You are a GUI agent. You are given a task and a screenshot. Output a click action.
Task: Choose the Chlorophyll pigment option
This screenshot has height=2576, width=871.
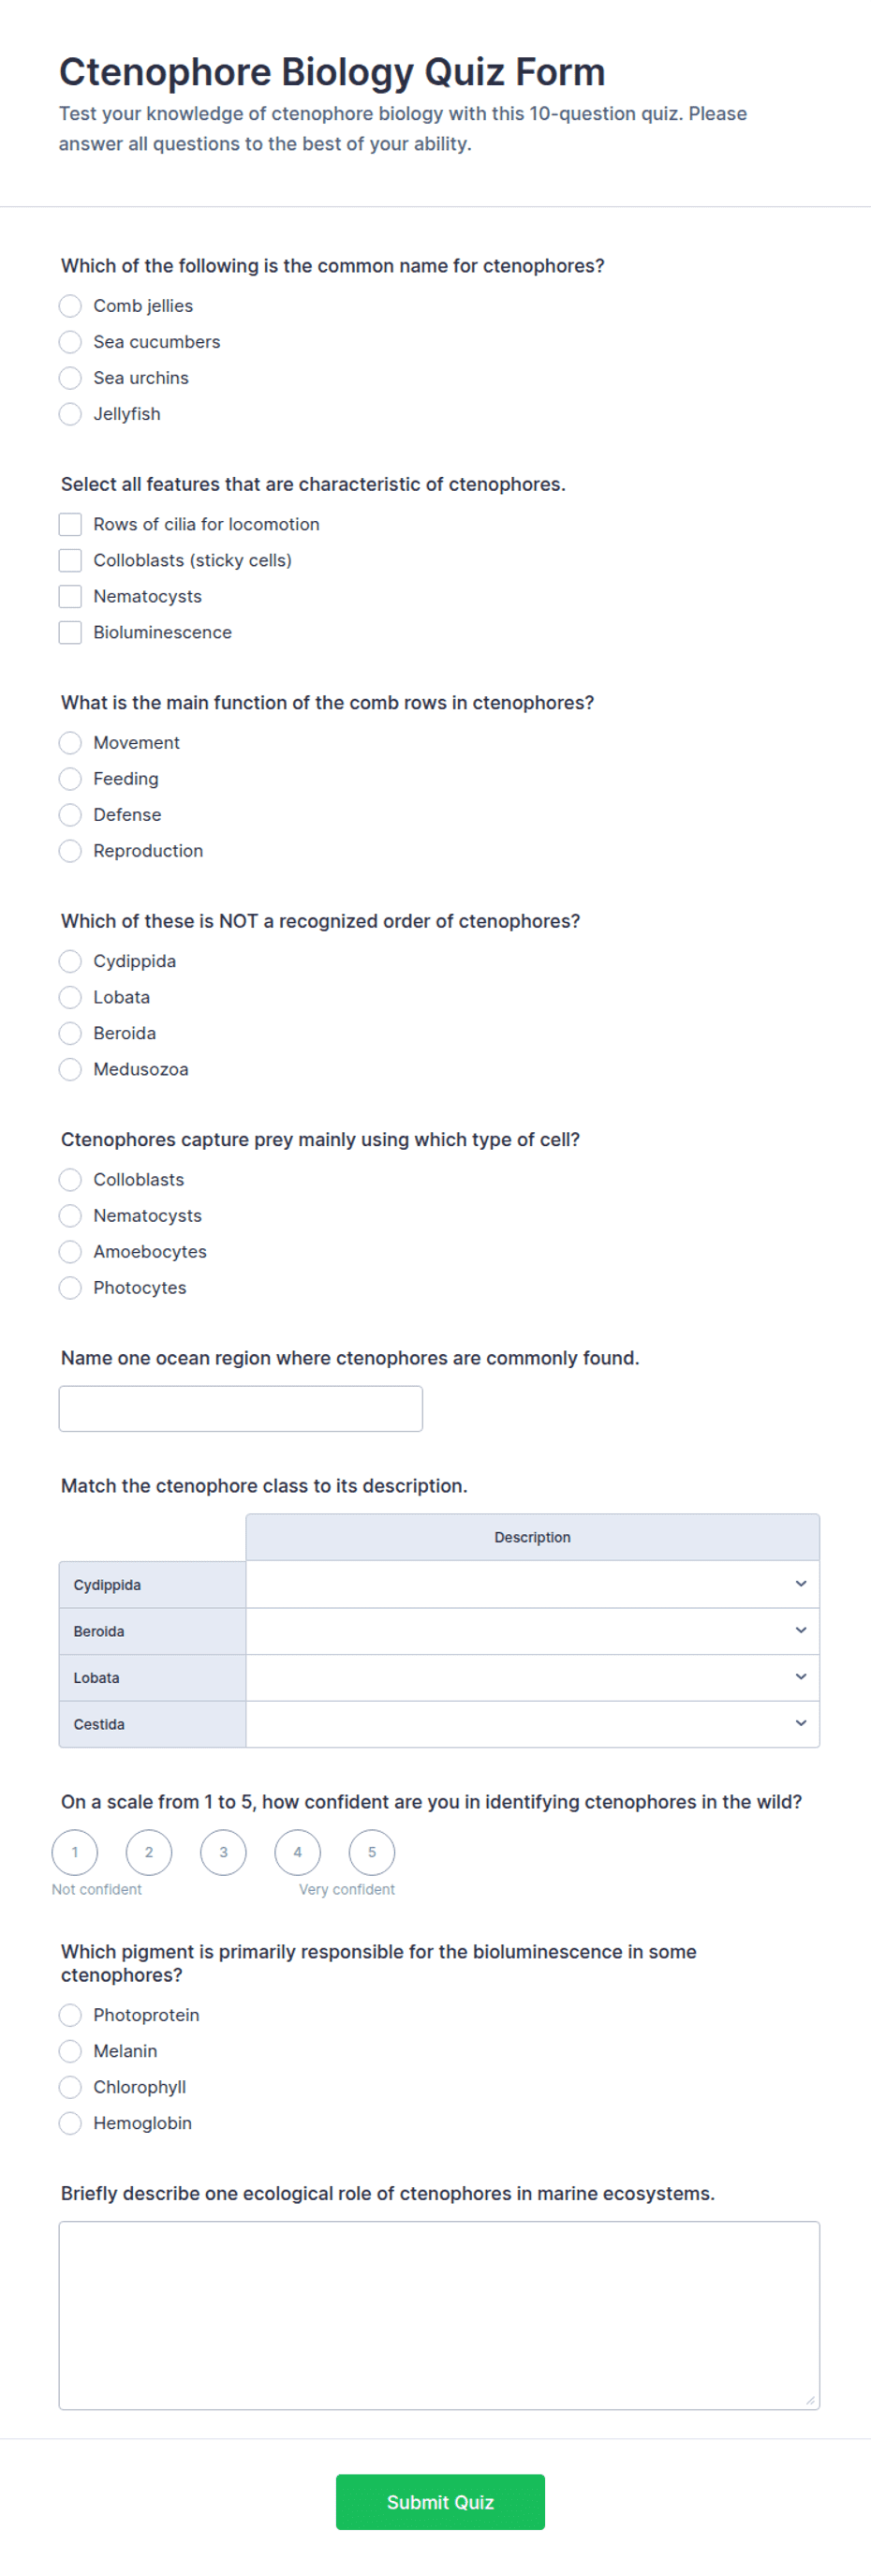click(70, 2087)
